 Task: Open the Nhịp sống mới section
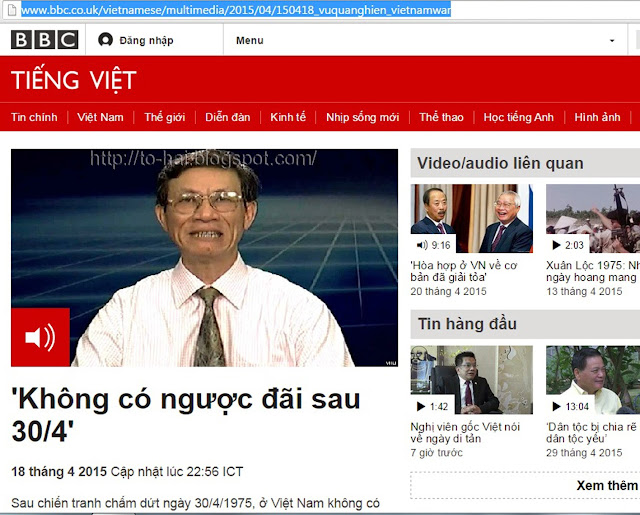point(362,117)
